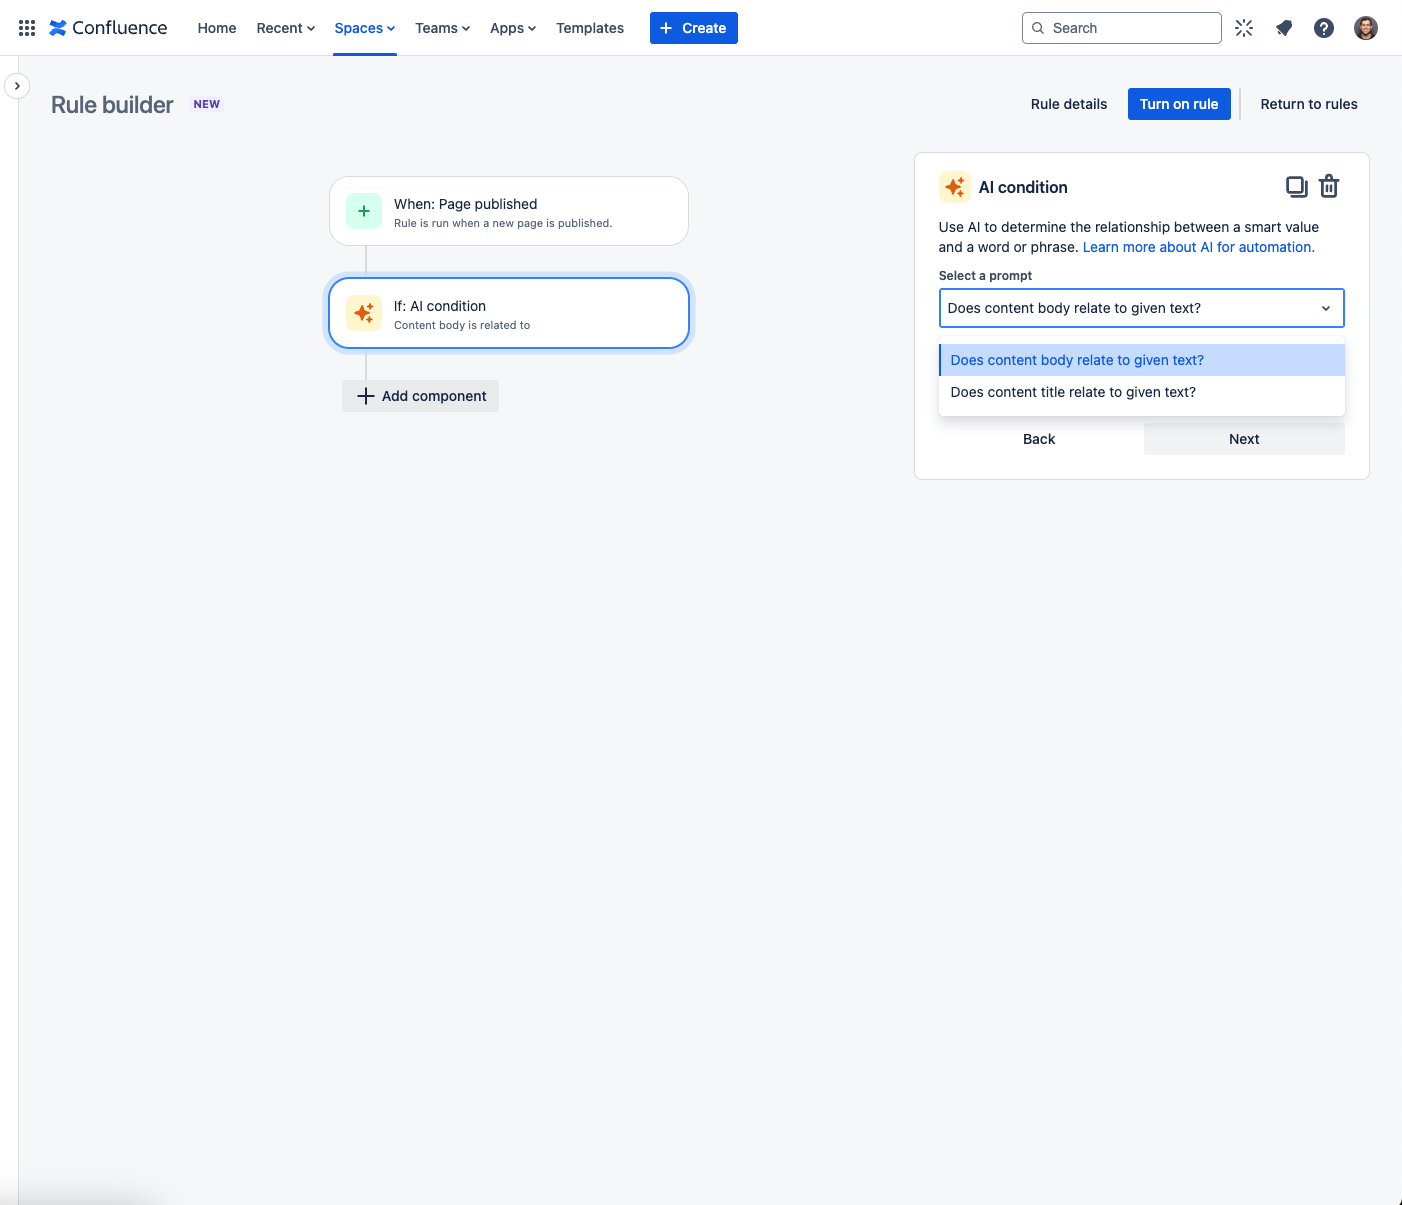Open the Atlassian Intelligence sparkle icon in header
Screen dimensions: 1402x1205
(x=1244, y=28)
